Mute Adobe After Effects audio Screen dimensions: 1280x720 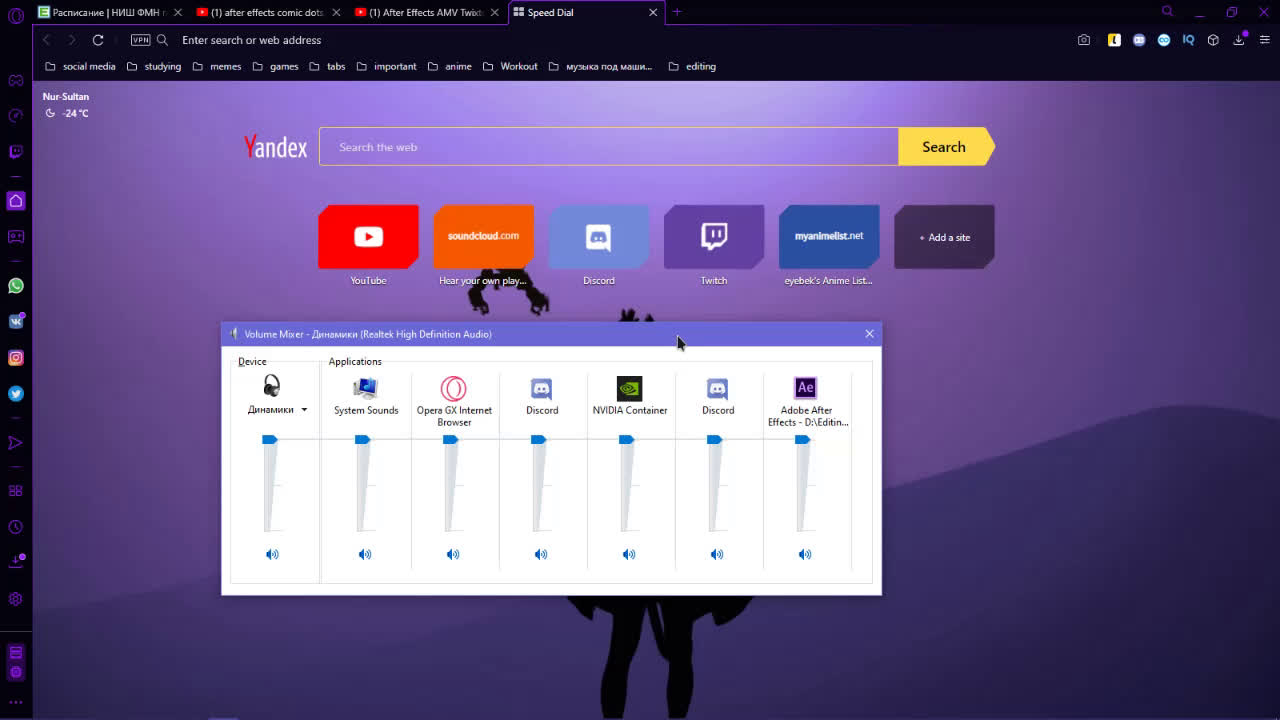[805, 554]
